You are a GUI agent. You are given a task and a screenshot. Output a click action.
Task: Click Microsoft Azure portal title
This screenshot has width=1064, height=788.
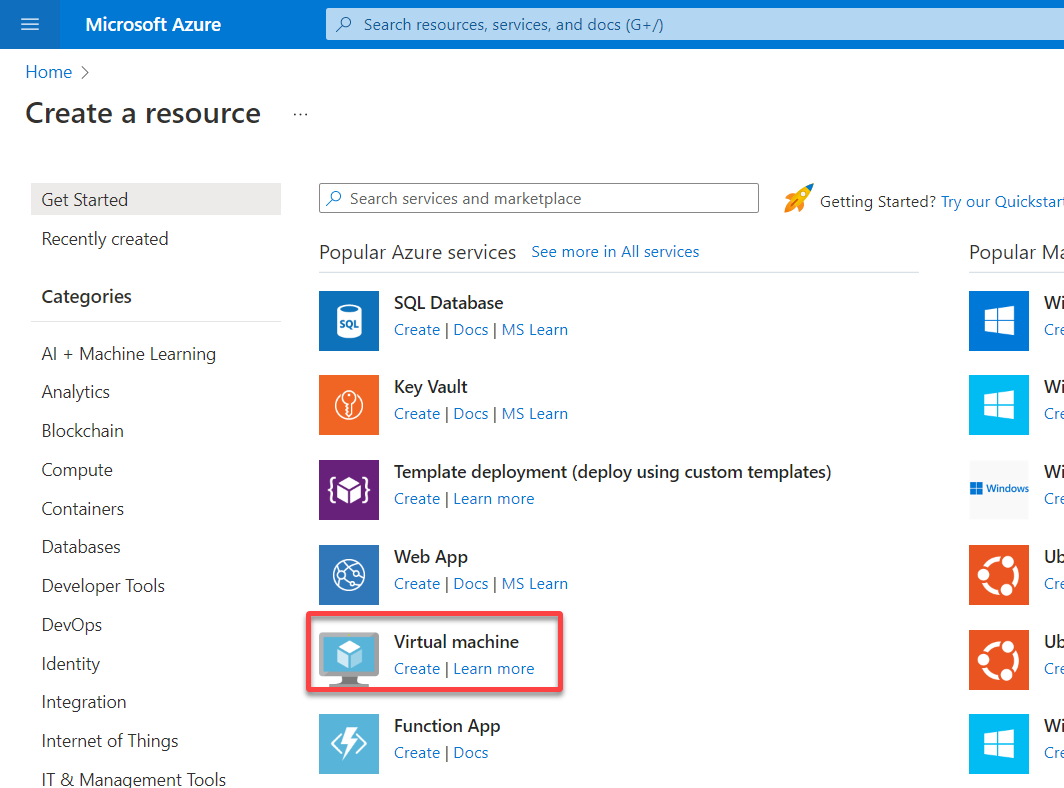[153, 24]
